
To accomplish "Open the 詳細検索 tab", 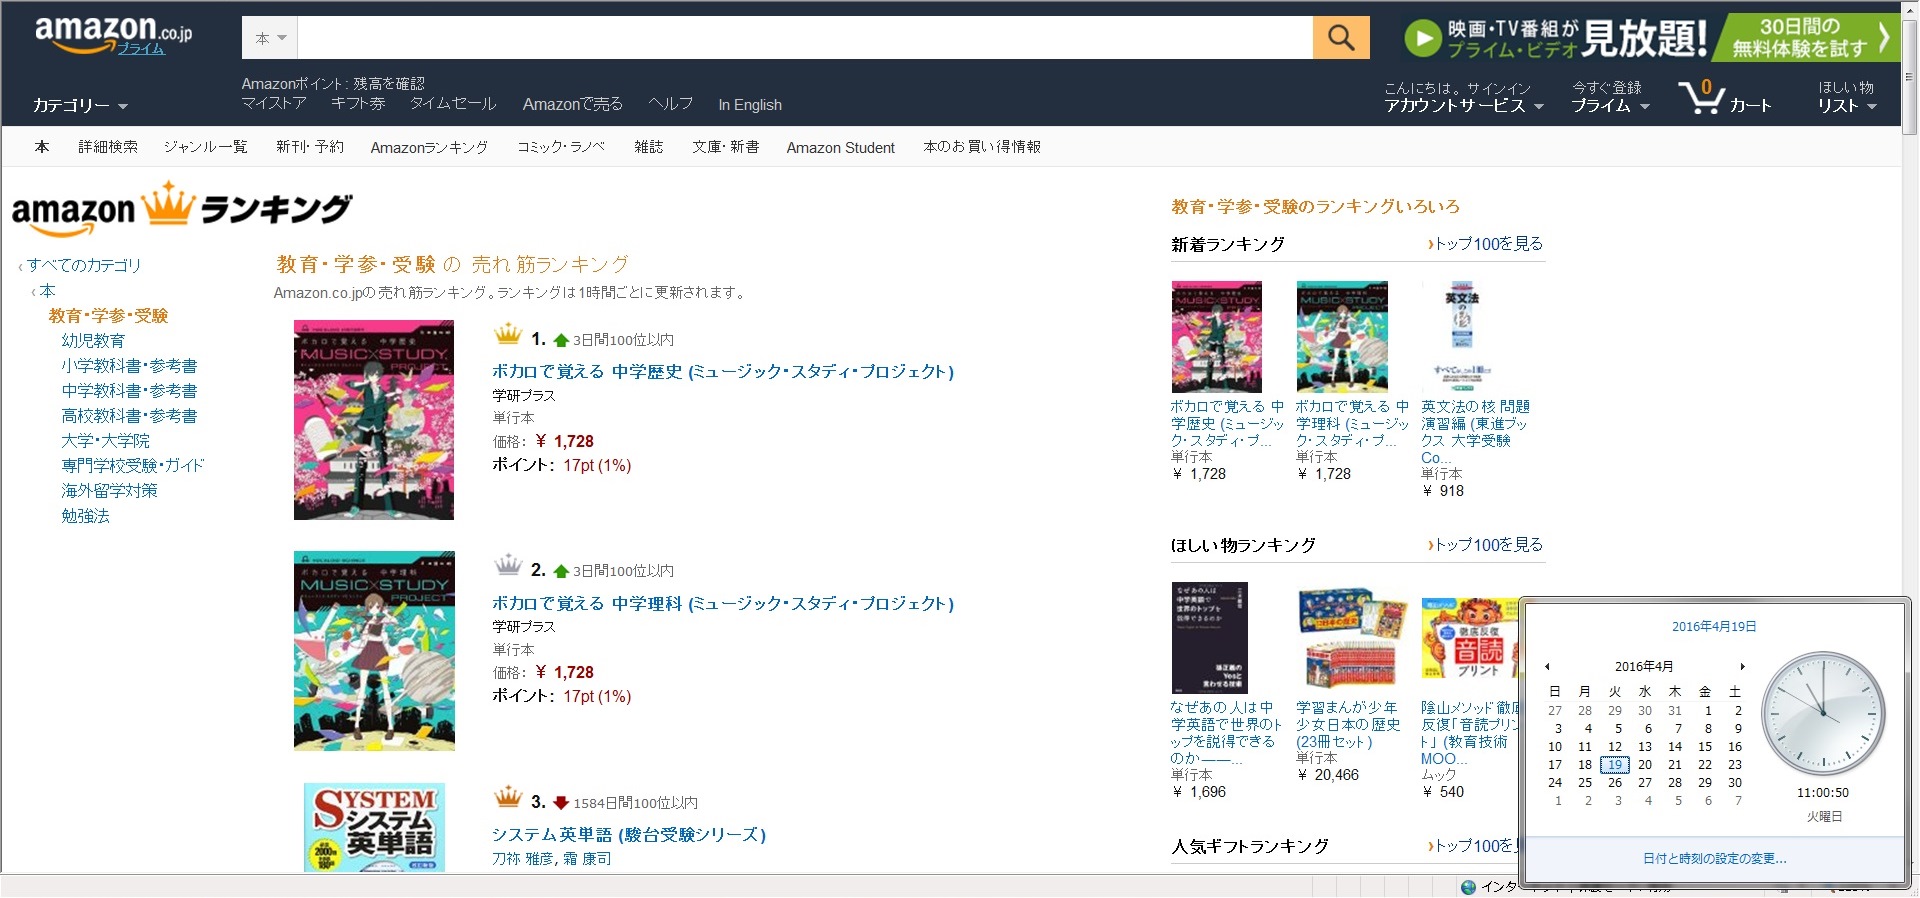I will [x=108, y=147].
